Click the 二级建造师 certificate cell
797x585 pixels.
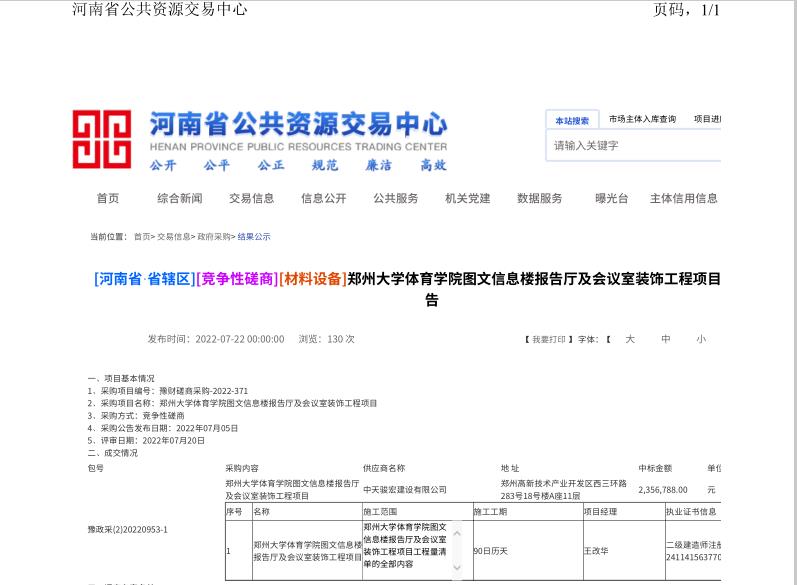[693, 551]
